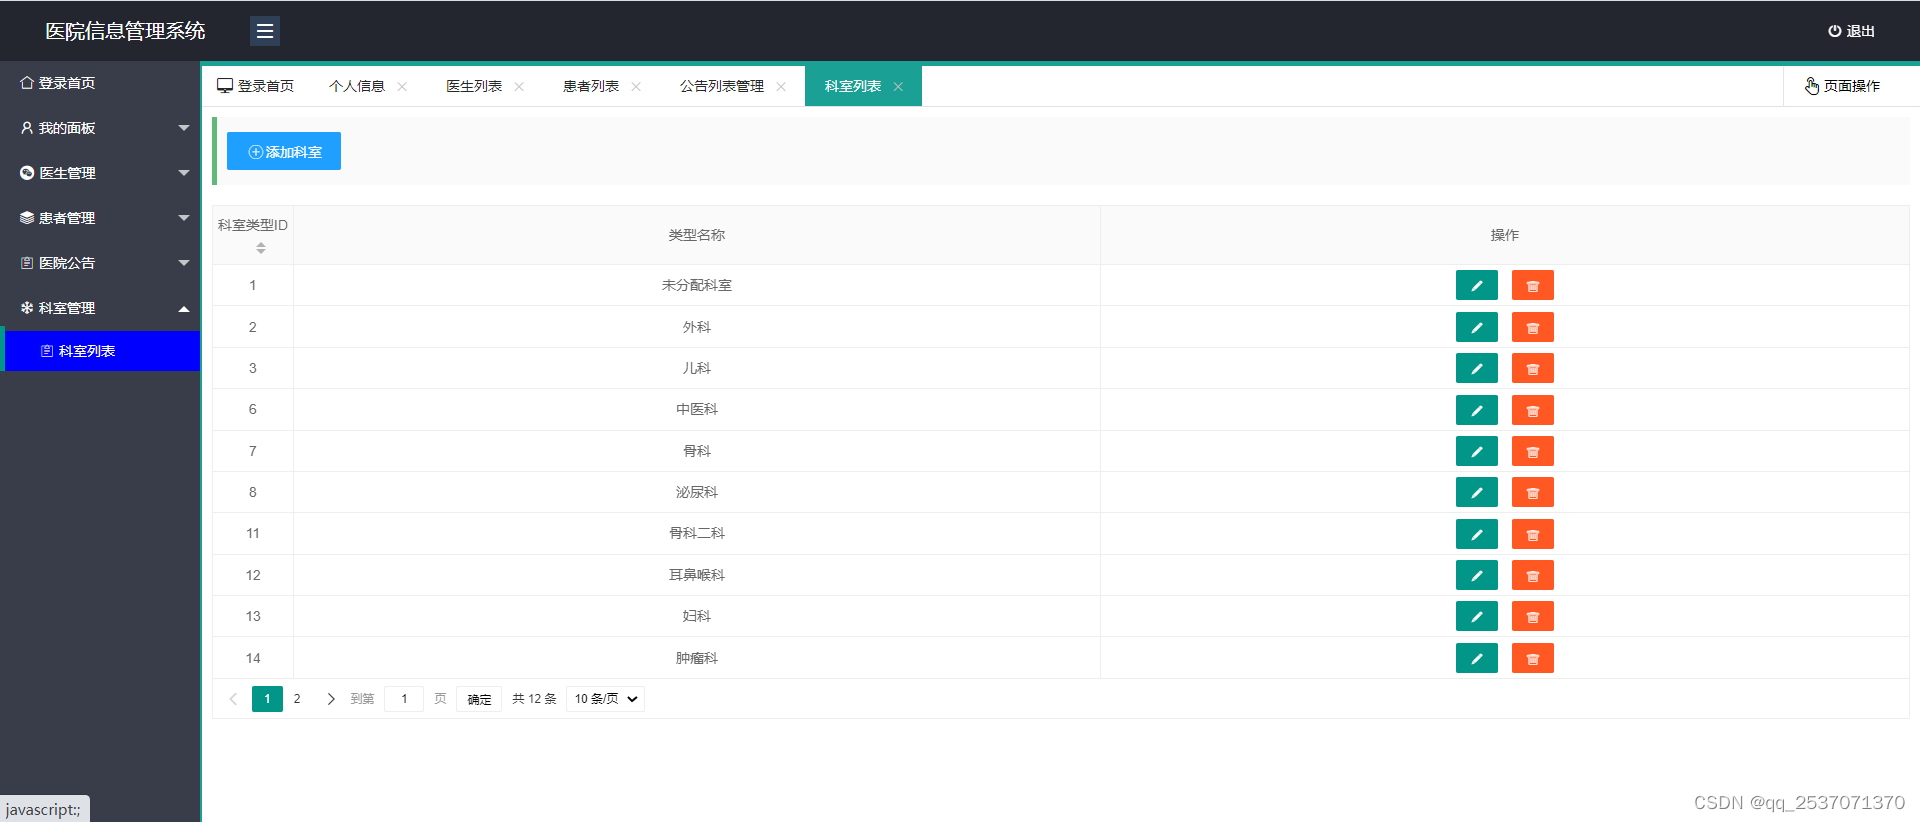Switch to the 医生列表 tab
Screen dimensions: 1920x822
[474, 86]
